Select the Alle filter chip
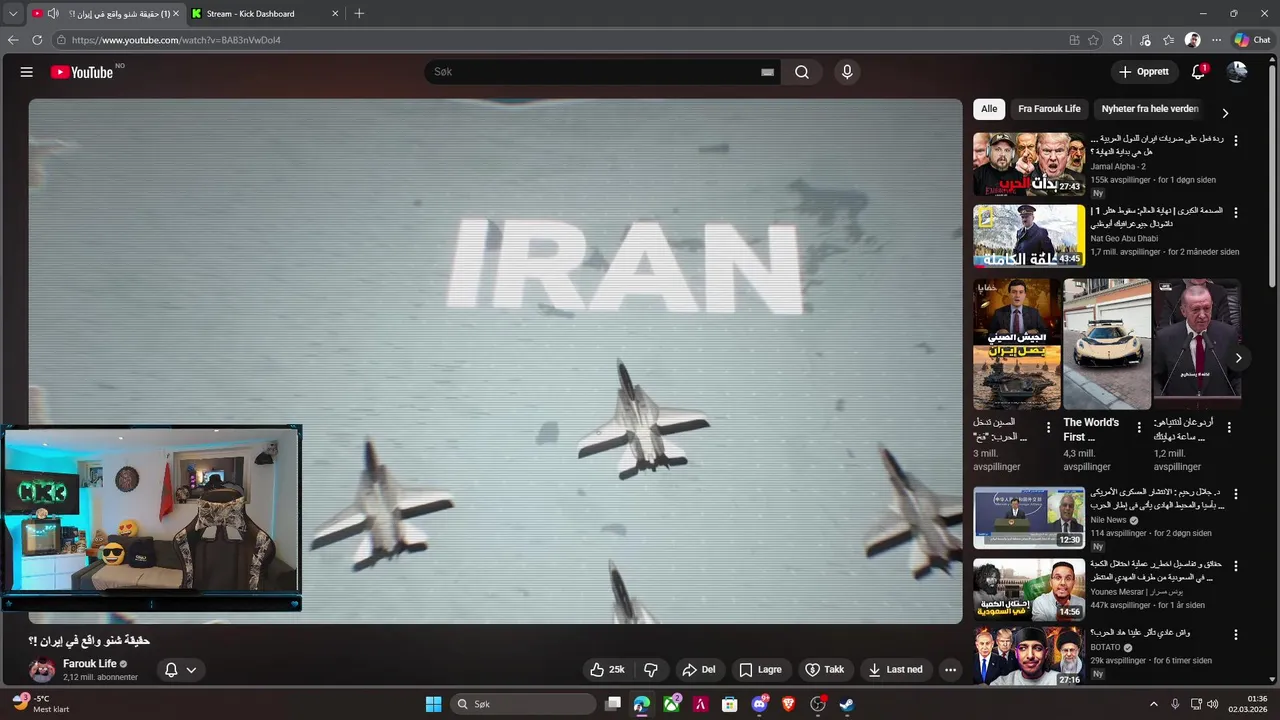 (x=989, y=109)
